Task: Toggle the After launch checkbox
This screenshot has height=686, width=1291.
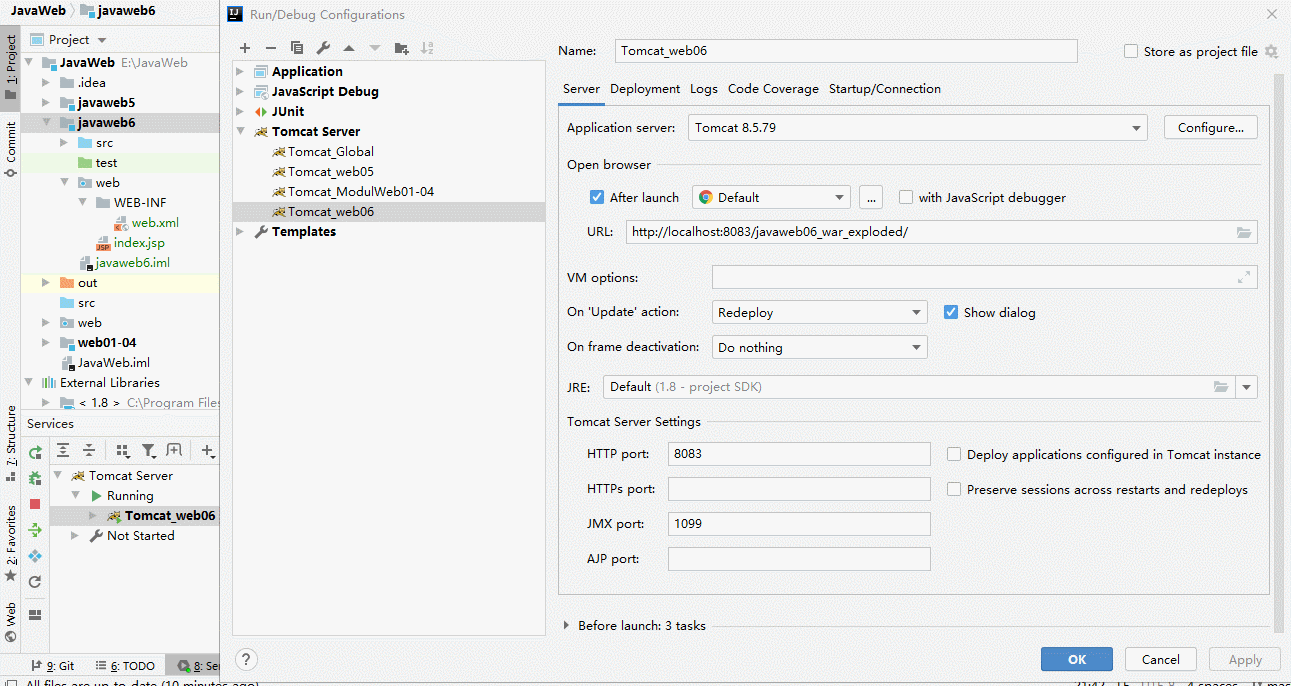Action: (597, 197)
